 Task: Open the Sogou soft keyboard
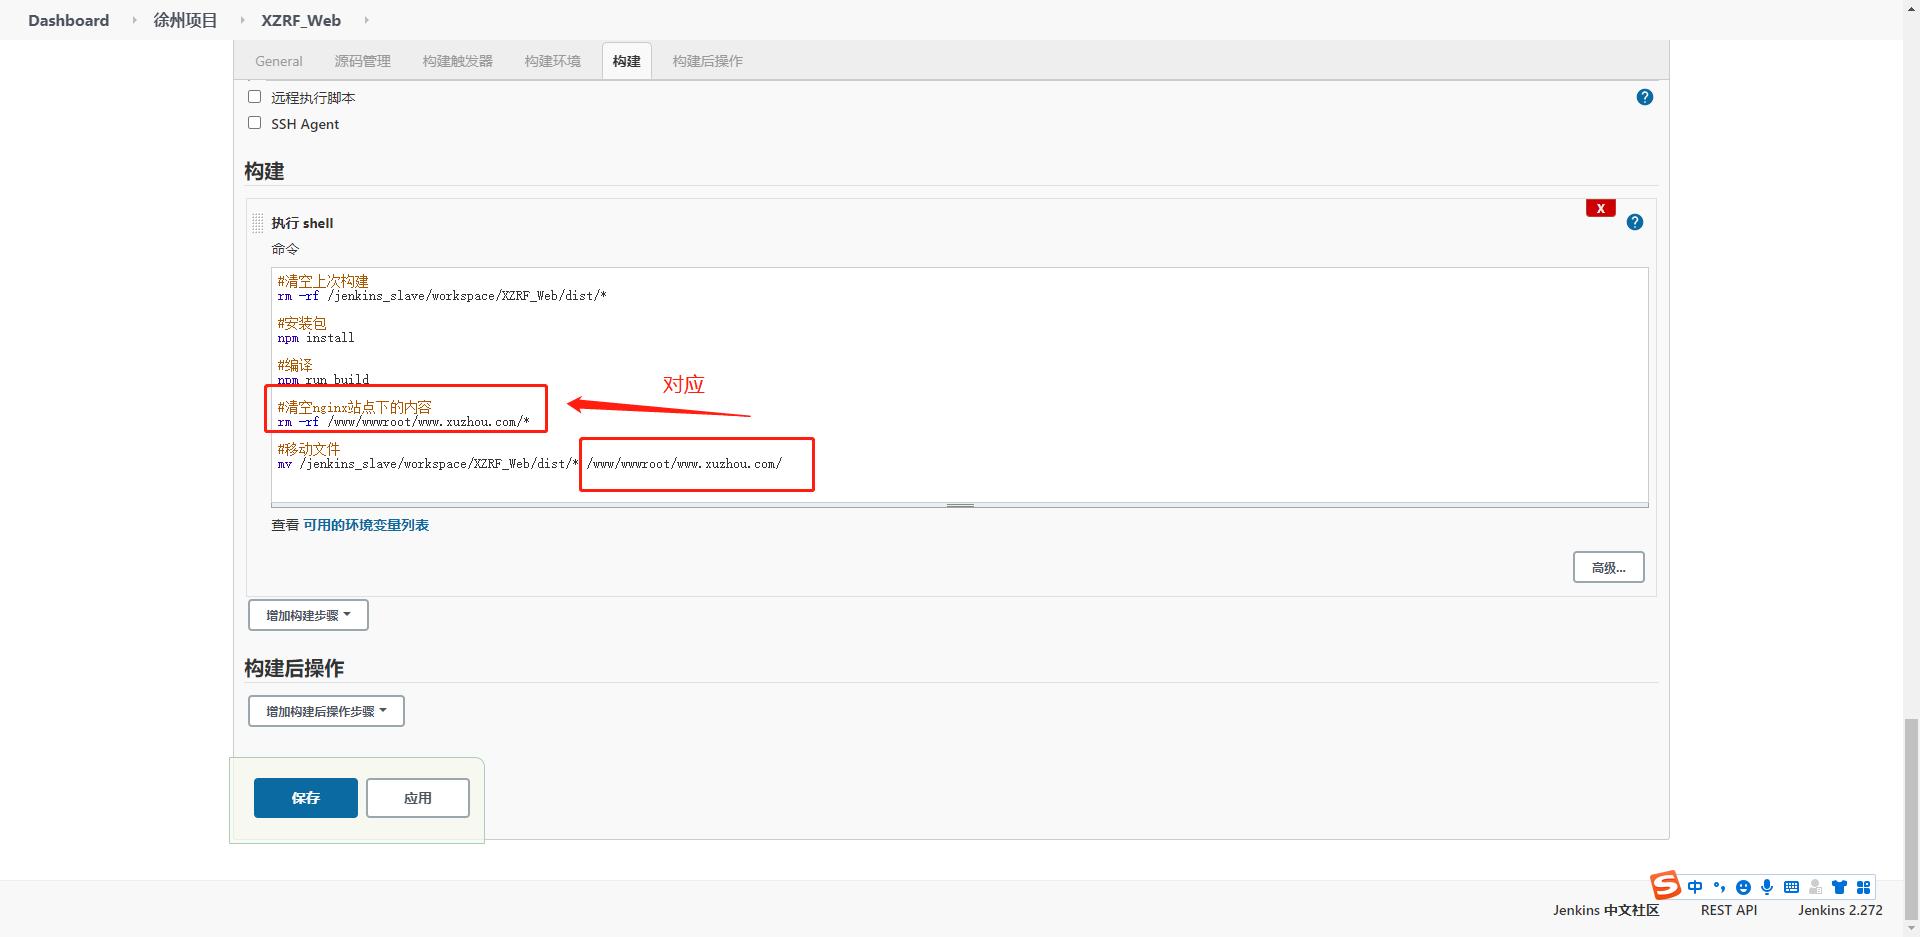[x=1791, y=887]
